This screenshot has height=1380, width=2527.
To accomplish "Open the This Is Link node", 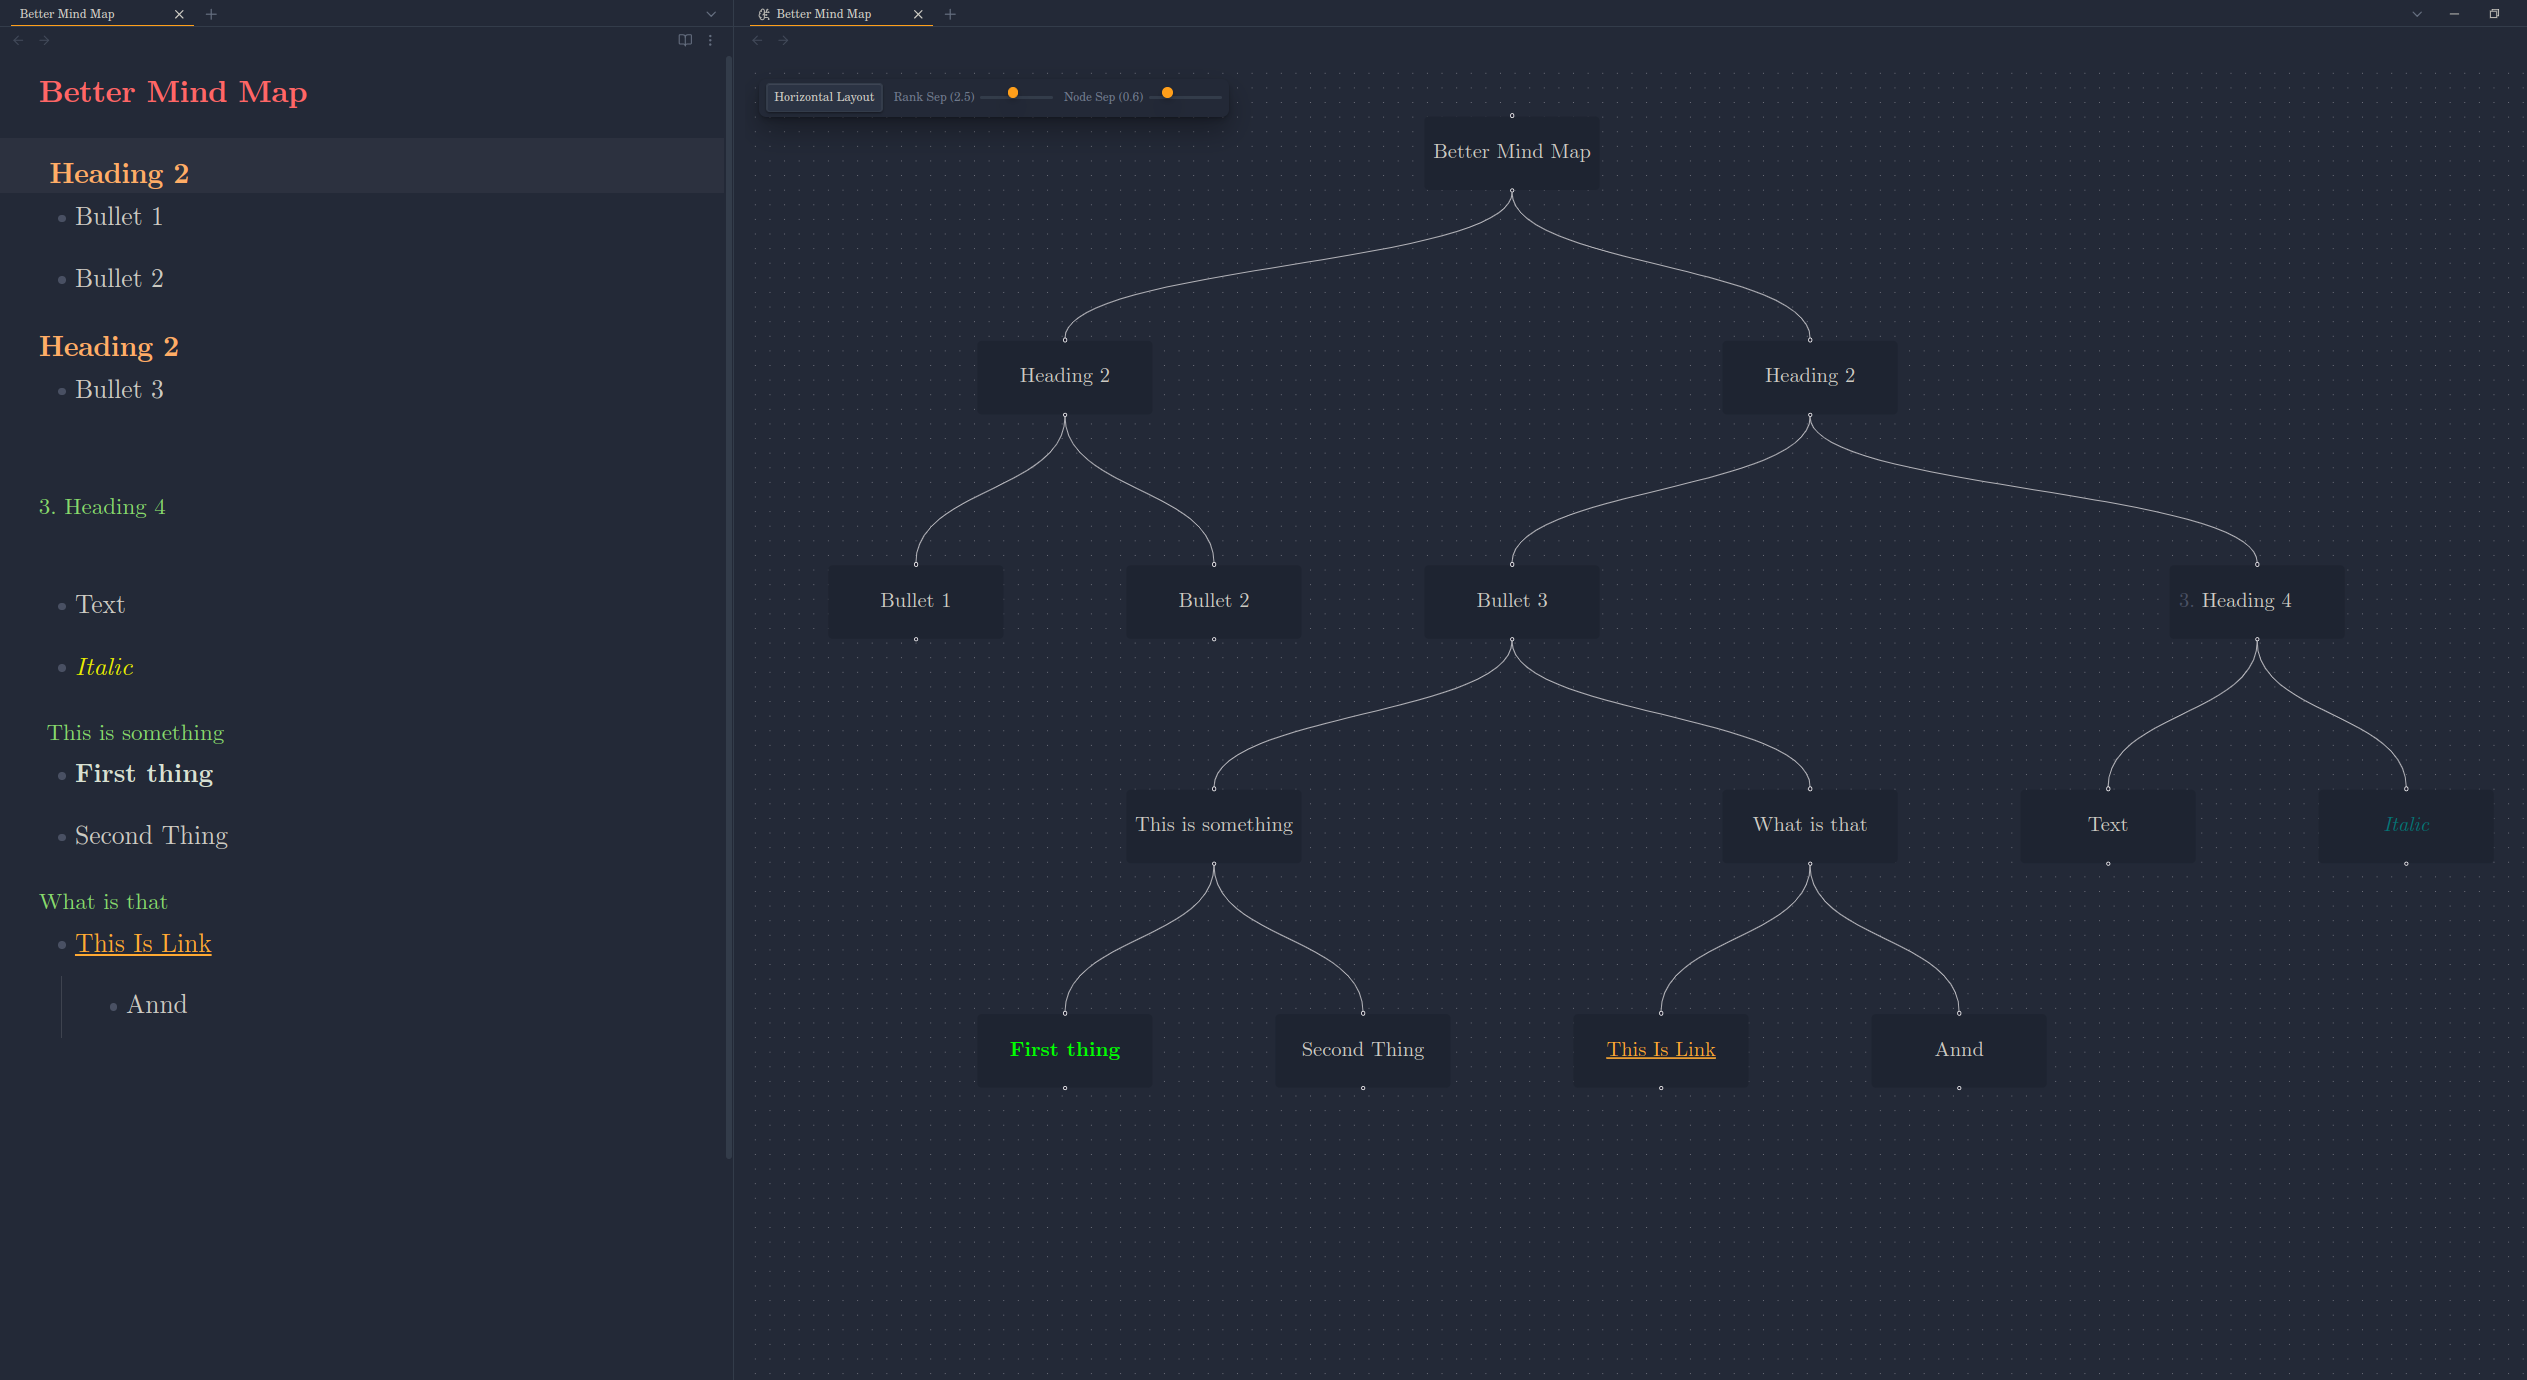I will click(1660, 1049).
